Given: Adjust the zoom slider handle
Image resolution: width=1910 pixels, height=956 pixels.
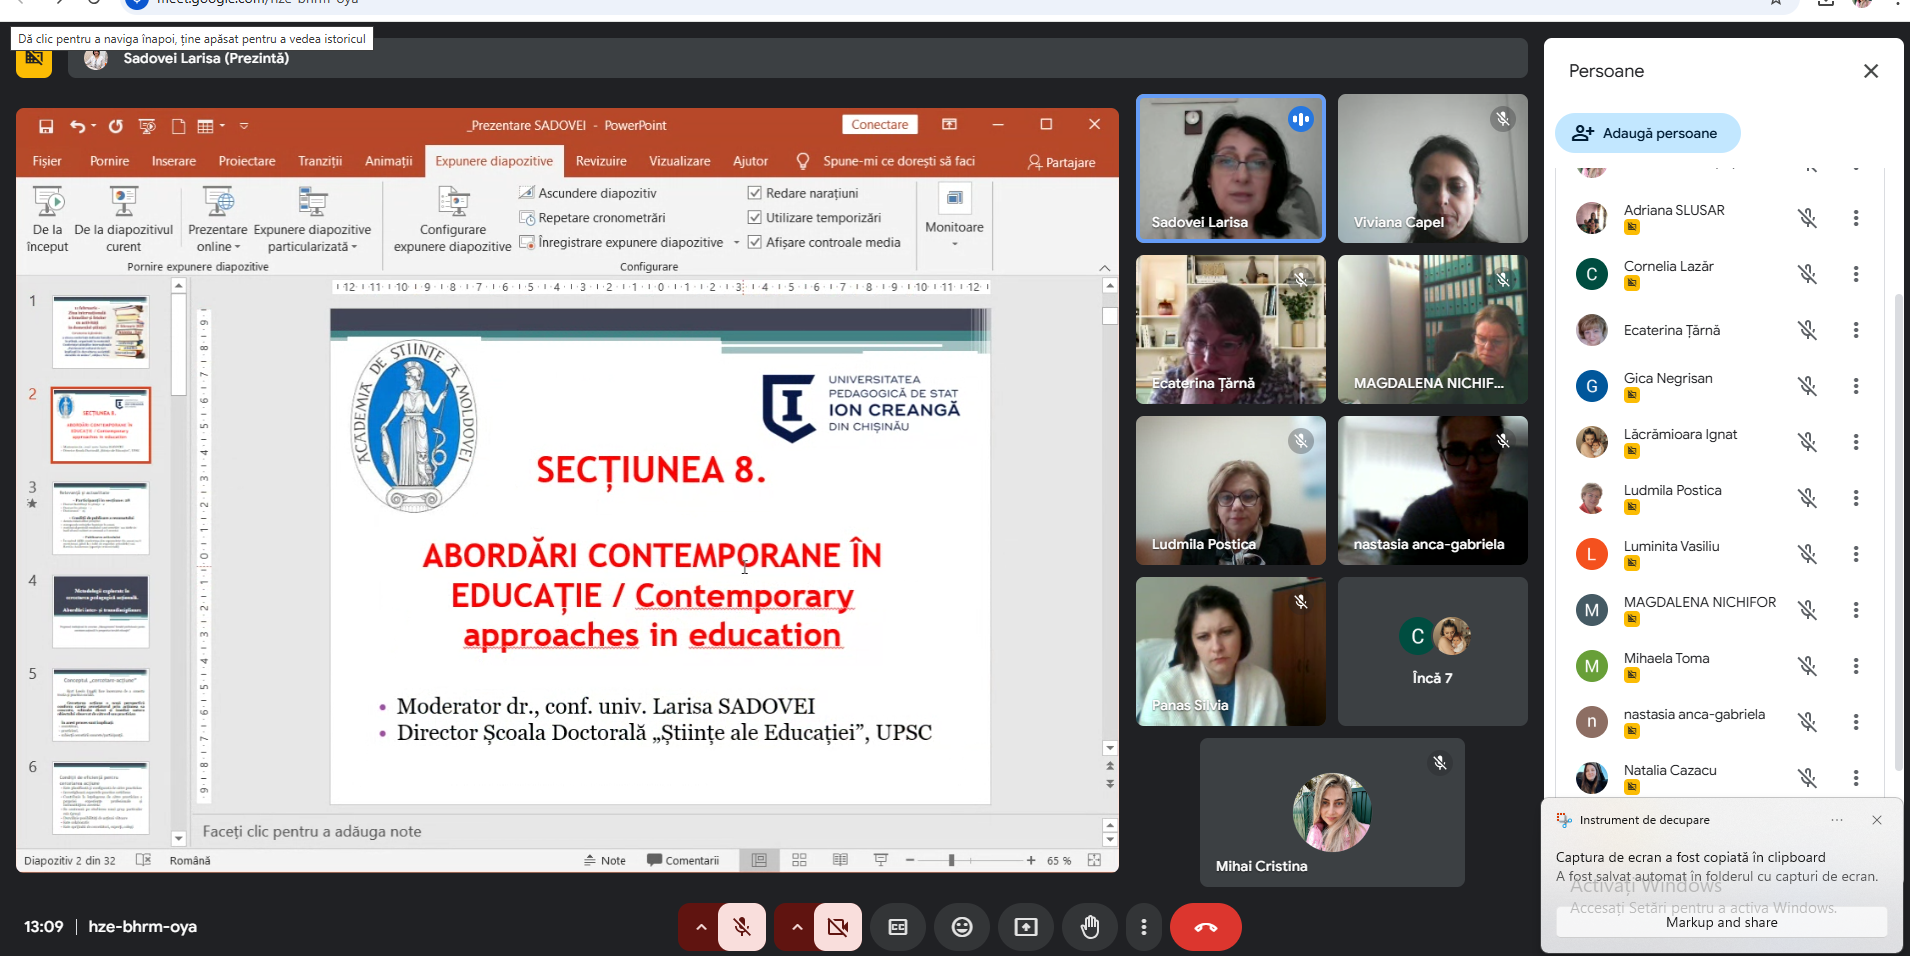Looking at the screenshot, I should coord(951,860).
